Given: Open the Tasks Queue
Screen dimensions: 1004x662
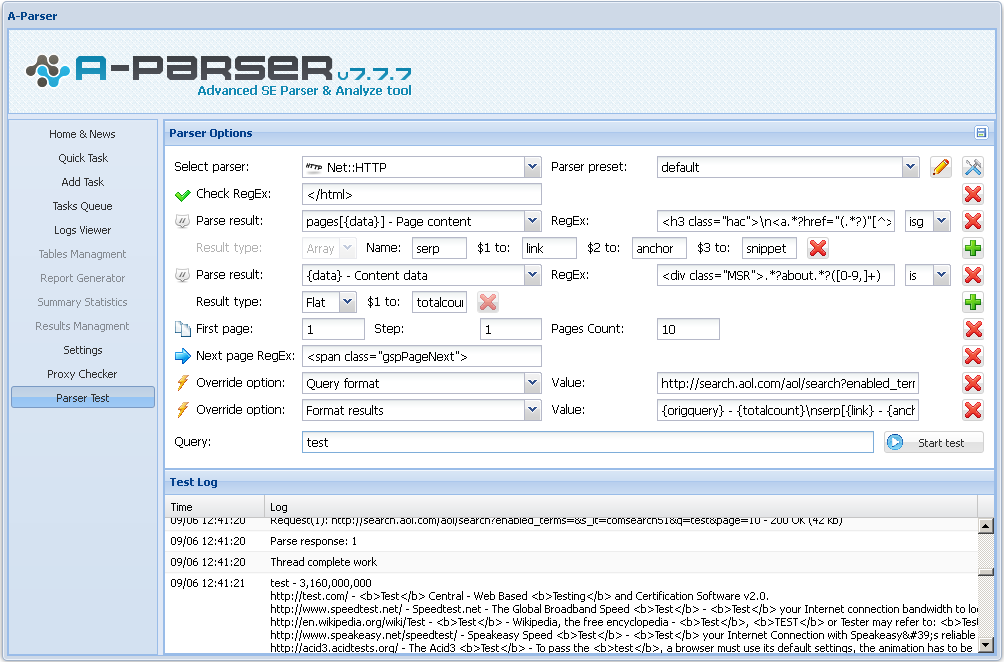Looking at the screenshot, I should tap(83, 206).
